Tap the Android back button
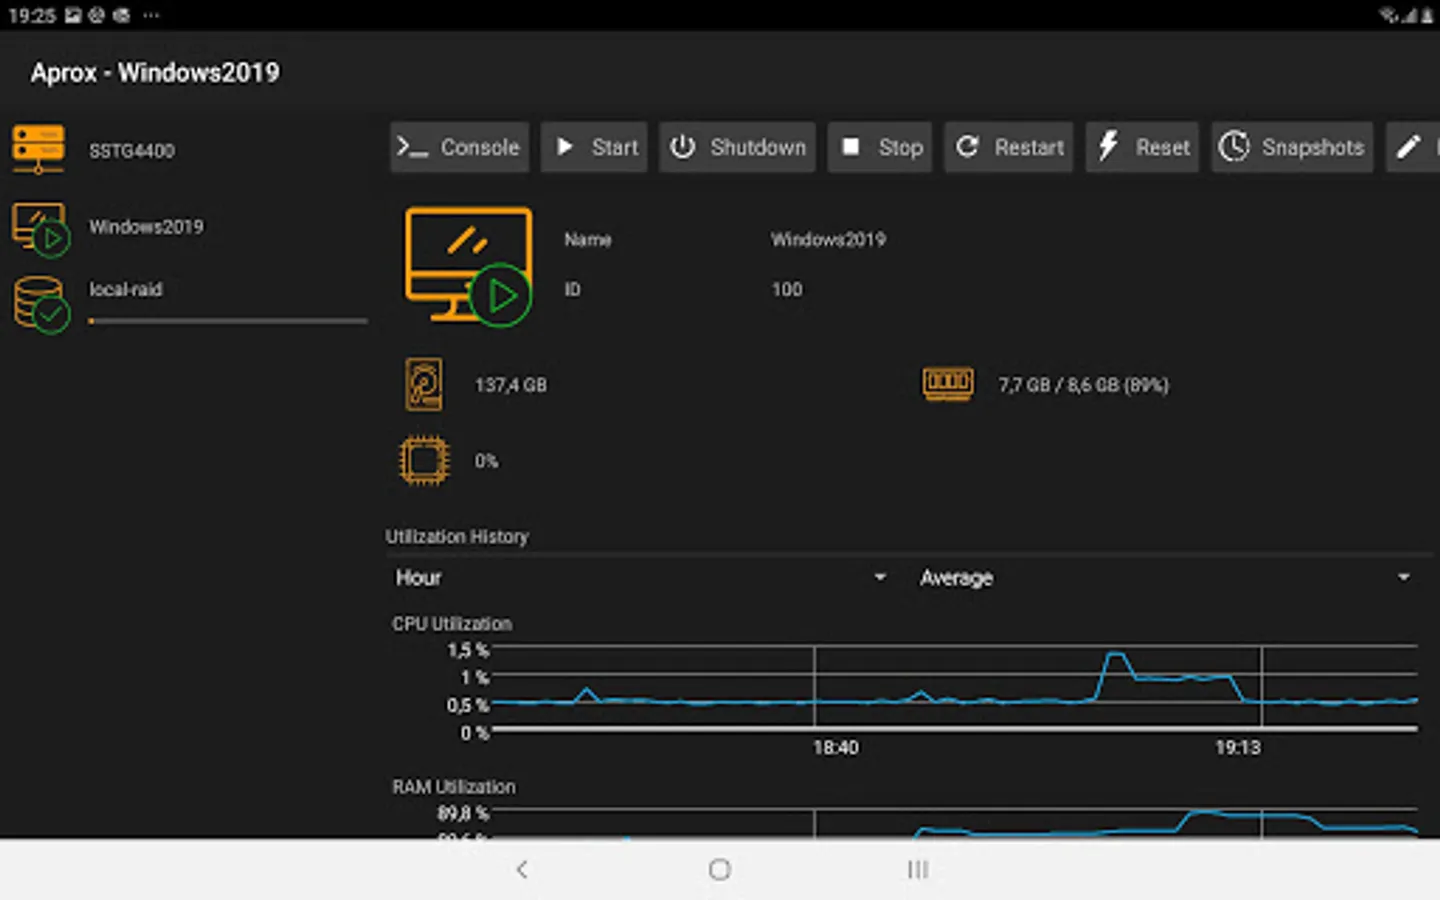This screenshot has height=900, width=1440. (x=522, y=870)
